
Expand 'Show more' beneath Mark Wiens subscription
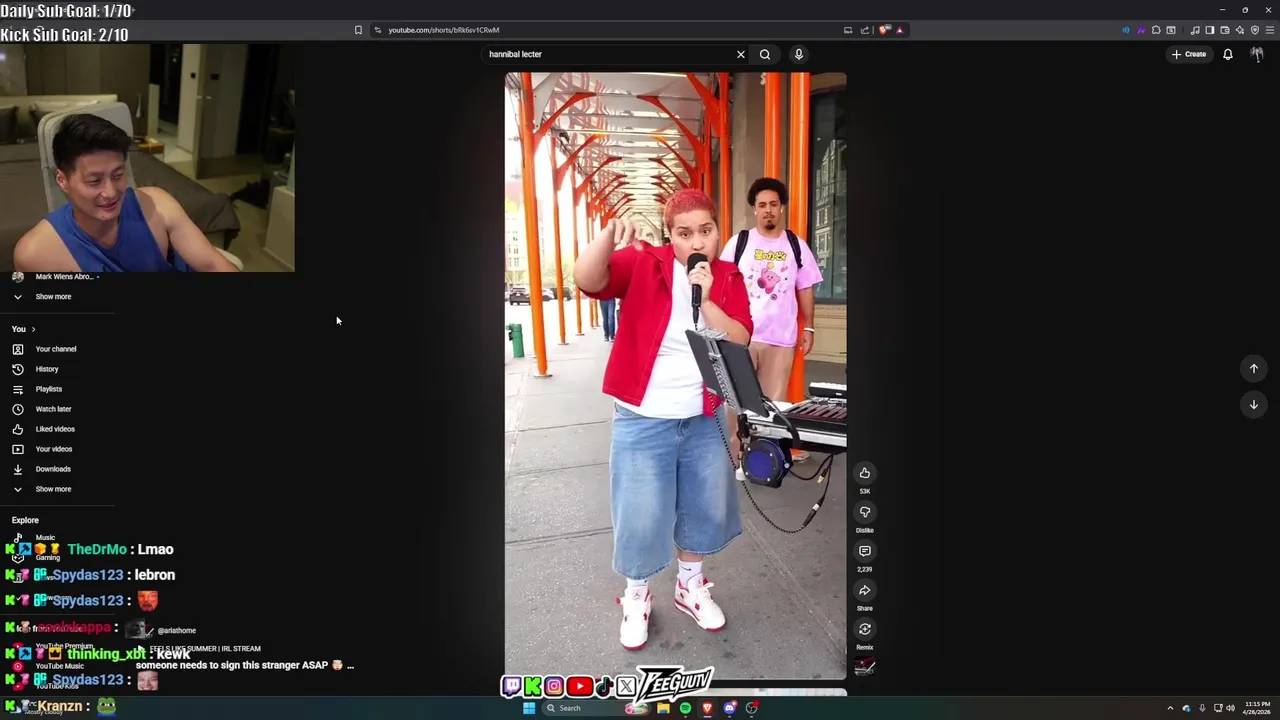53,297
